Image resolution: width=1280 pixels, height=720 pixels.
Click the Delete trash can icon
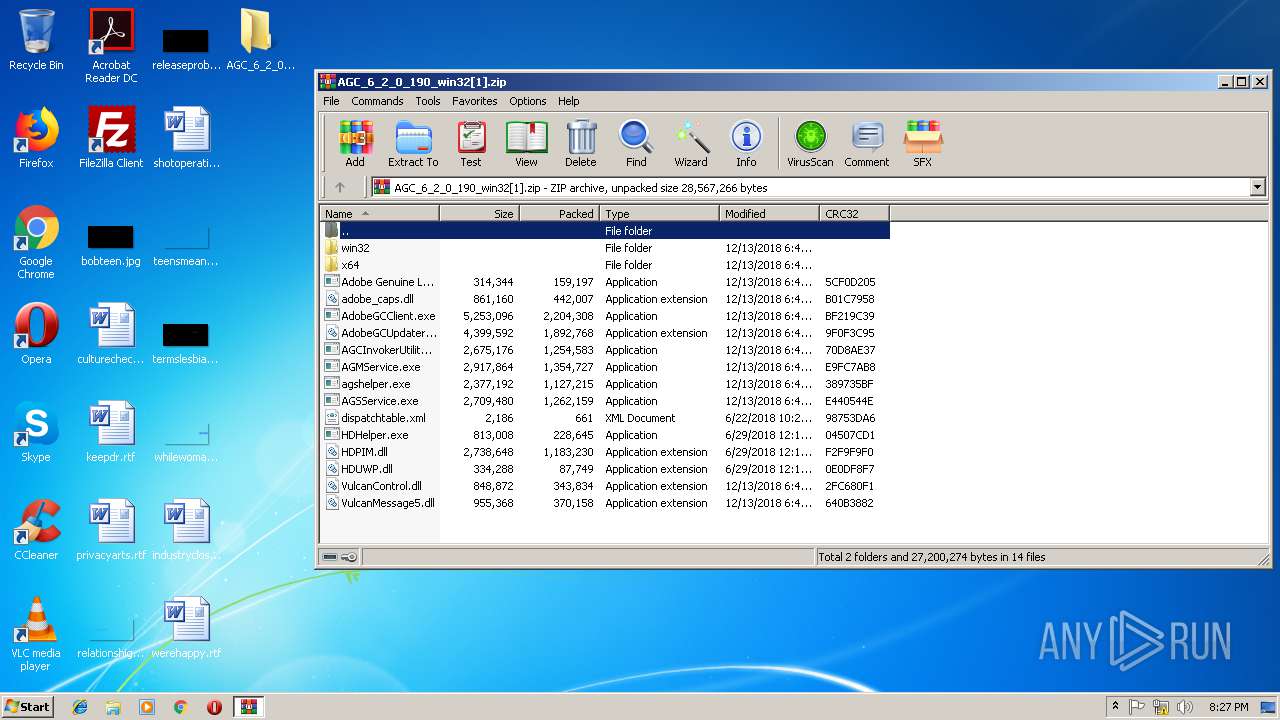pyautogui.click(x=580, y=143)
